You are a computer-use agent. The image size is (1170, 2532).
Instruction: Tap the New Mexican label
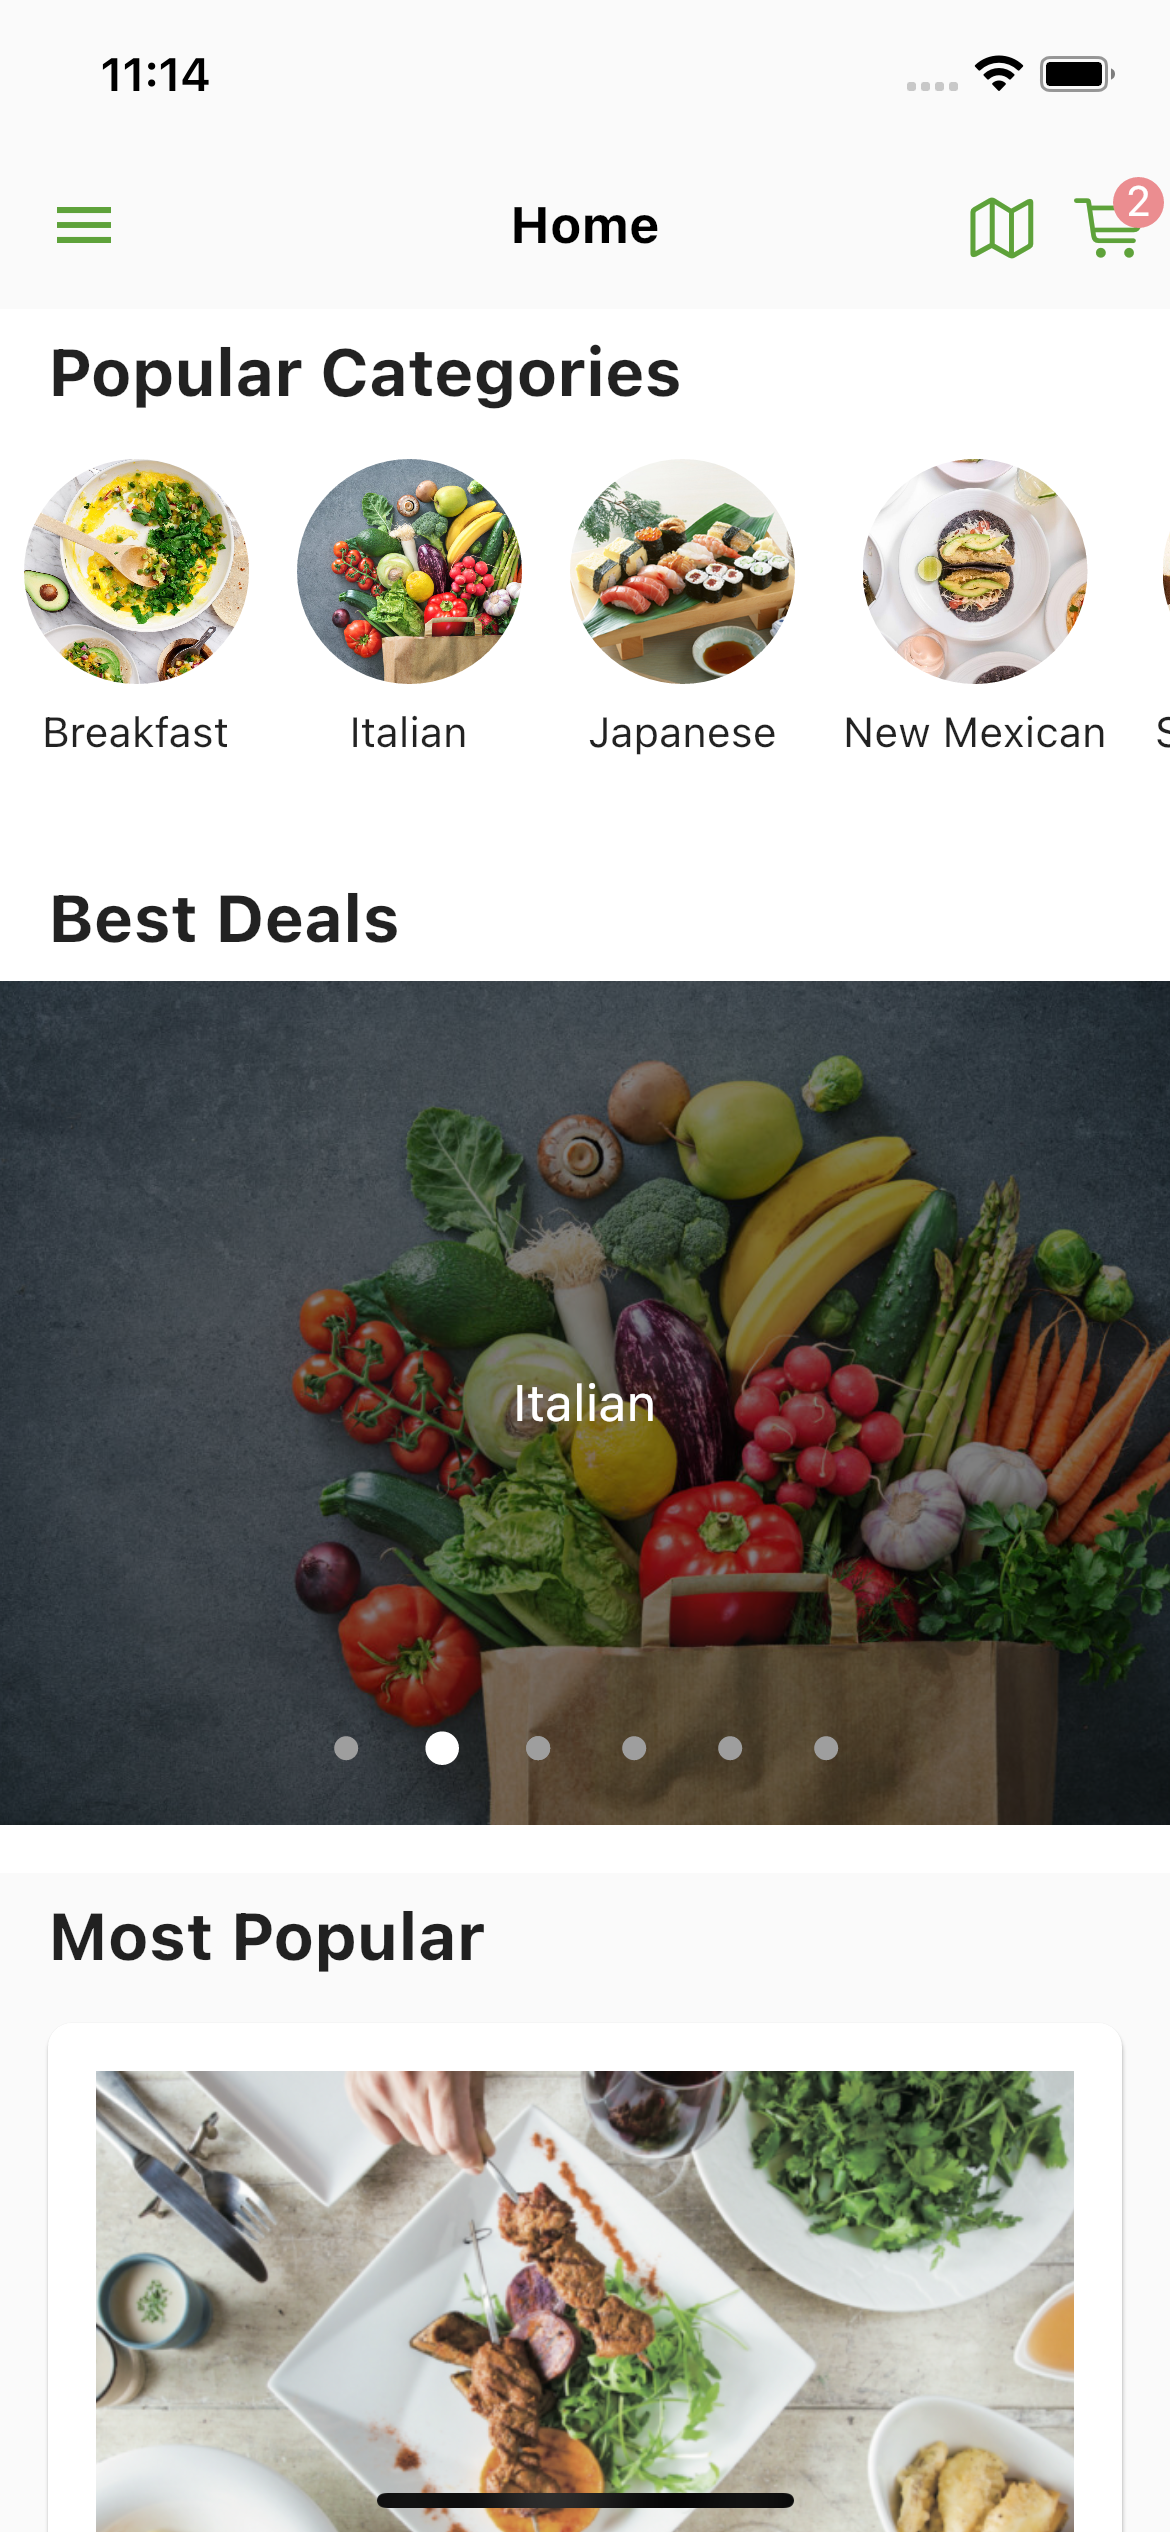click(x=975, y=733)
